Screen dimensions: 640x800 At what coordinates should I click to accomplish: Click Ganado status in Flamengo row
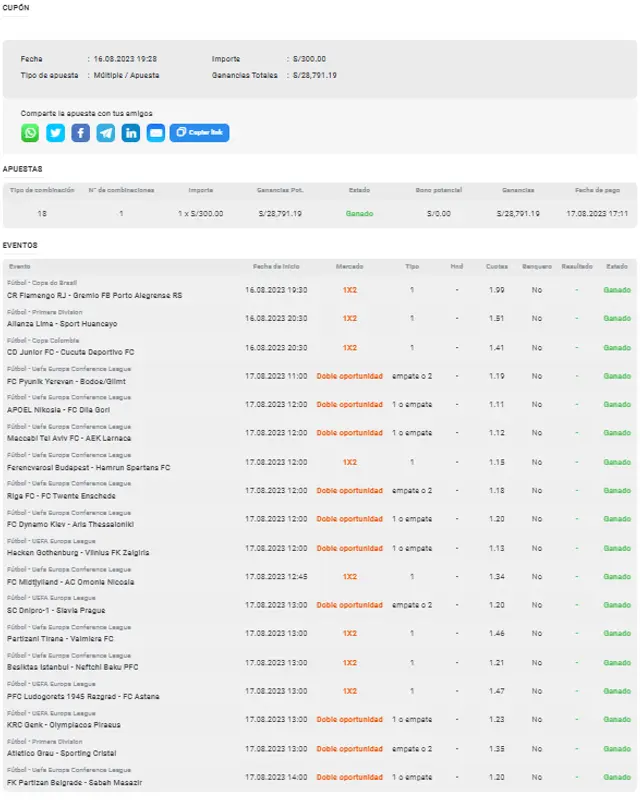point(617,290)
